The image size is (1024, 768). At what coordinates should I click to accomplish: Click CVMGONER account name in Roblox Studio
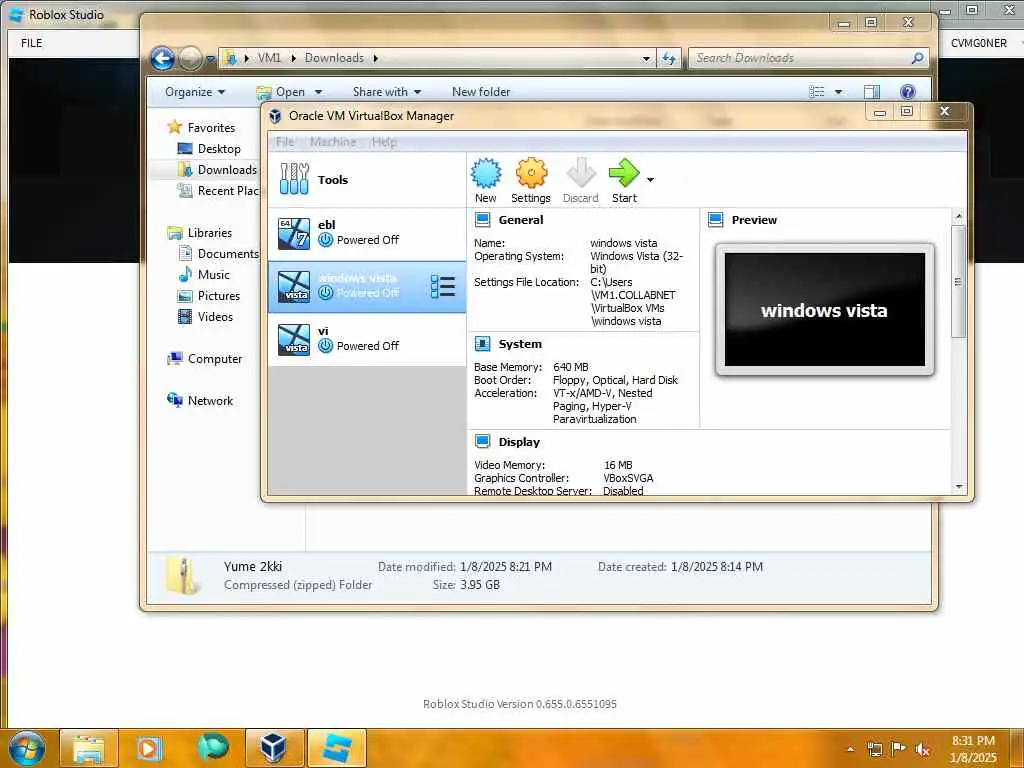point(978,43)
